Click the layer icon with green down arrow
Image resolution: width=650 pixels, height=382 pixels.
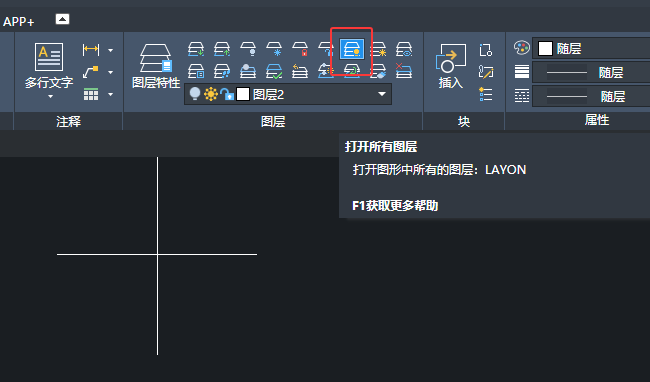point(196,49)
